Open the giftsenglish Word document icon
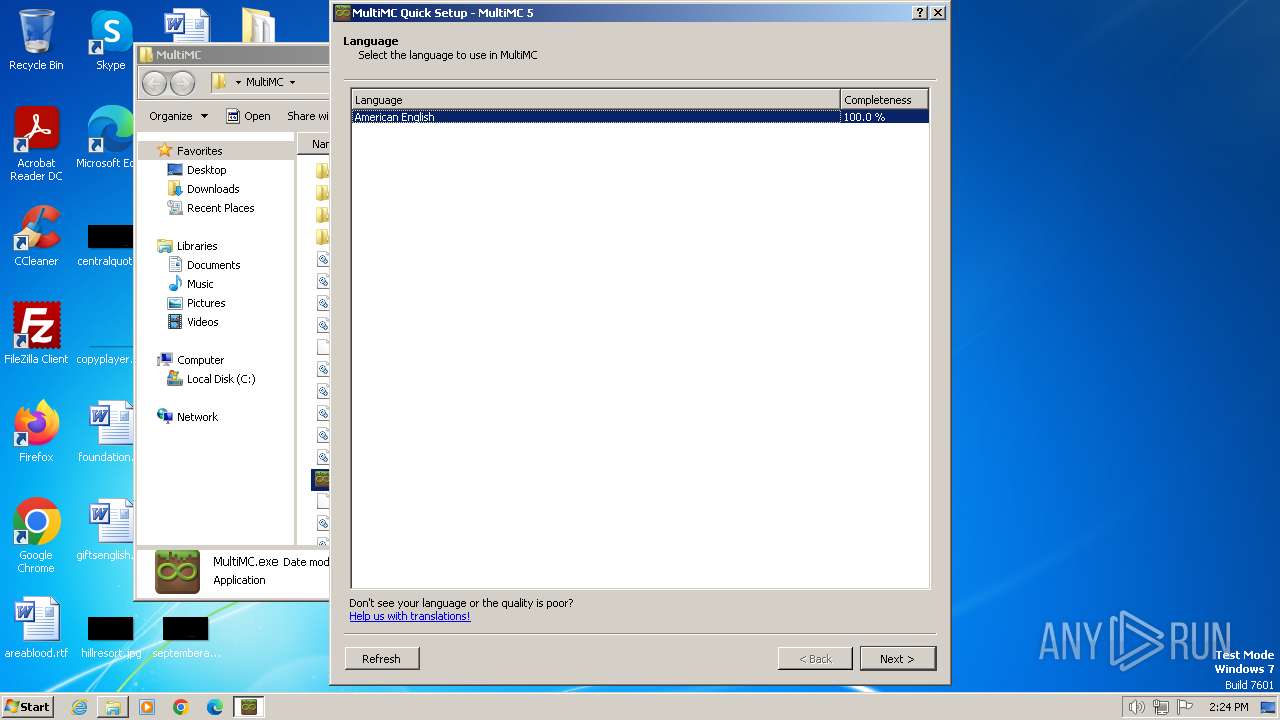The width and height of the screenshot is (1280, 720). (108, 529)
